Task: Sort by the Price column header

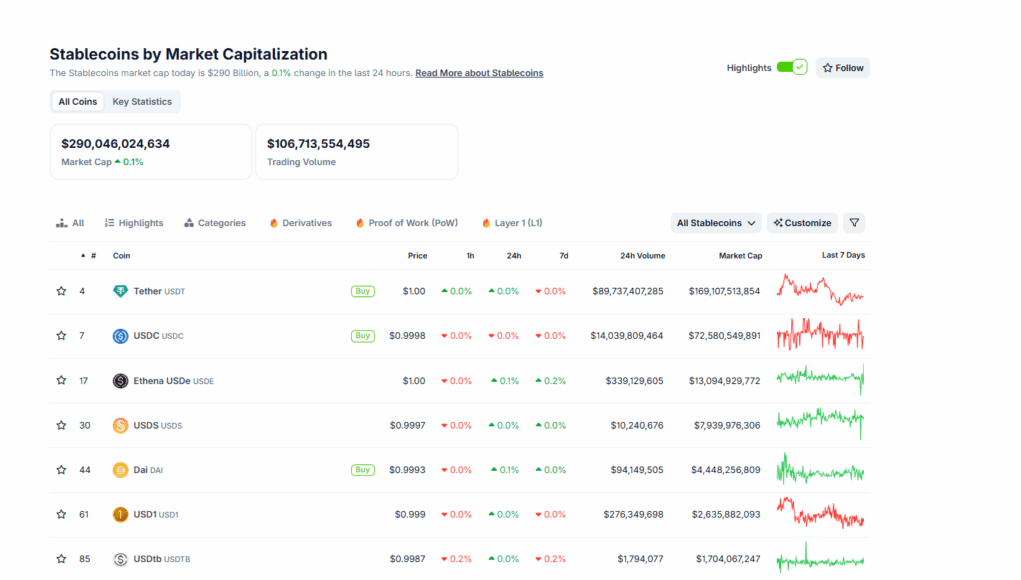Action: [x=417, y=256]
